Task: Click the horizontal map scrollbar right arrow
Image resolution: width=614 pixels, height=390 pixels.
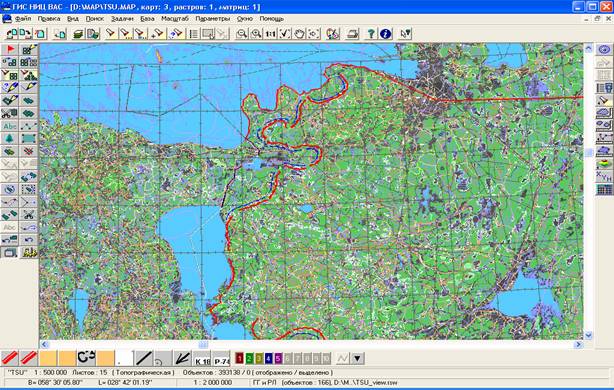Action: point(578,345)
